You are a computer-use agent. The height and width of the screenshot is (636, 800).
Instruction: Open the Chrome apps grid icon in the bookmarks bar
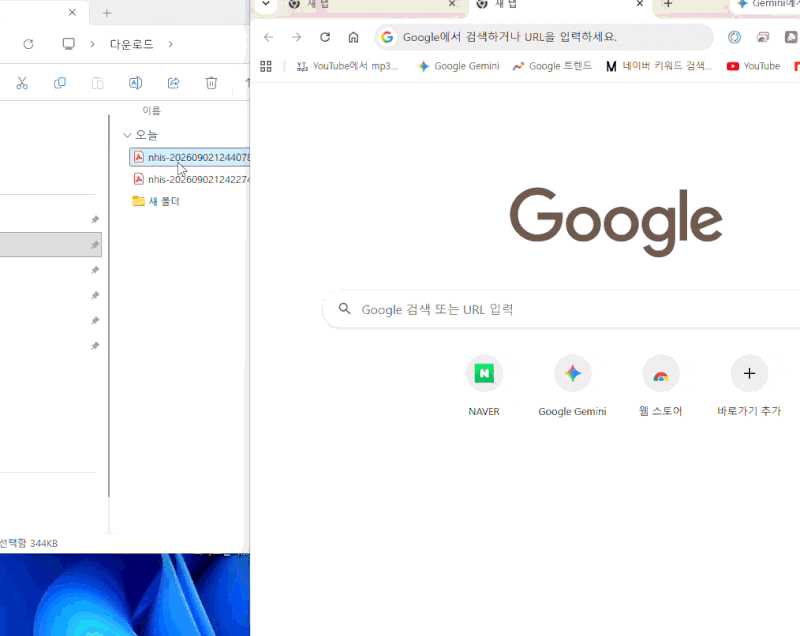point(266,66)
